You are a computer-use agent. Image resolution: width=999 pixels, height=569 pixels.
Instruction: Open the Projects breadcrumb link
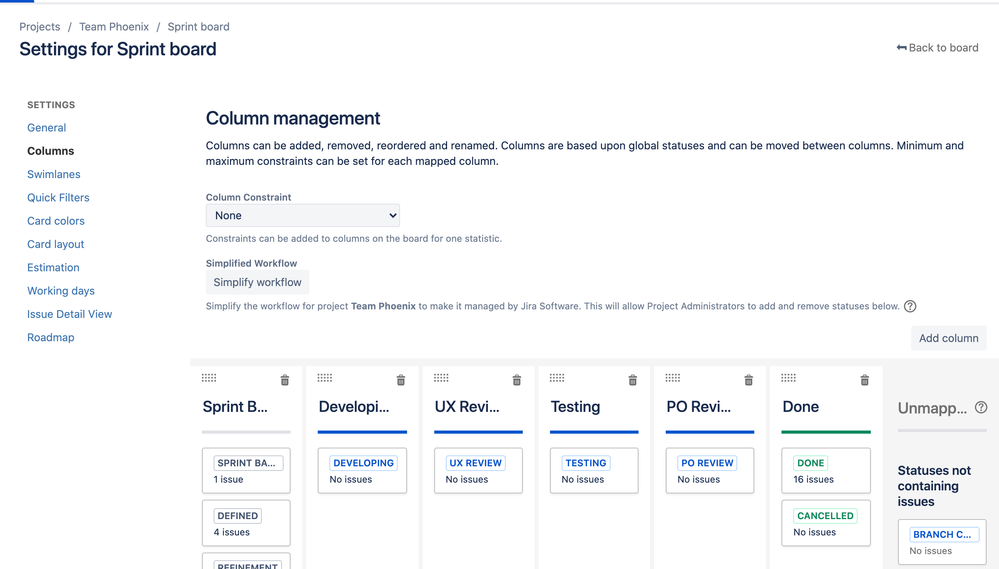pos(40,27)
